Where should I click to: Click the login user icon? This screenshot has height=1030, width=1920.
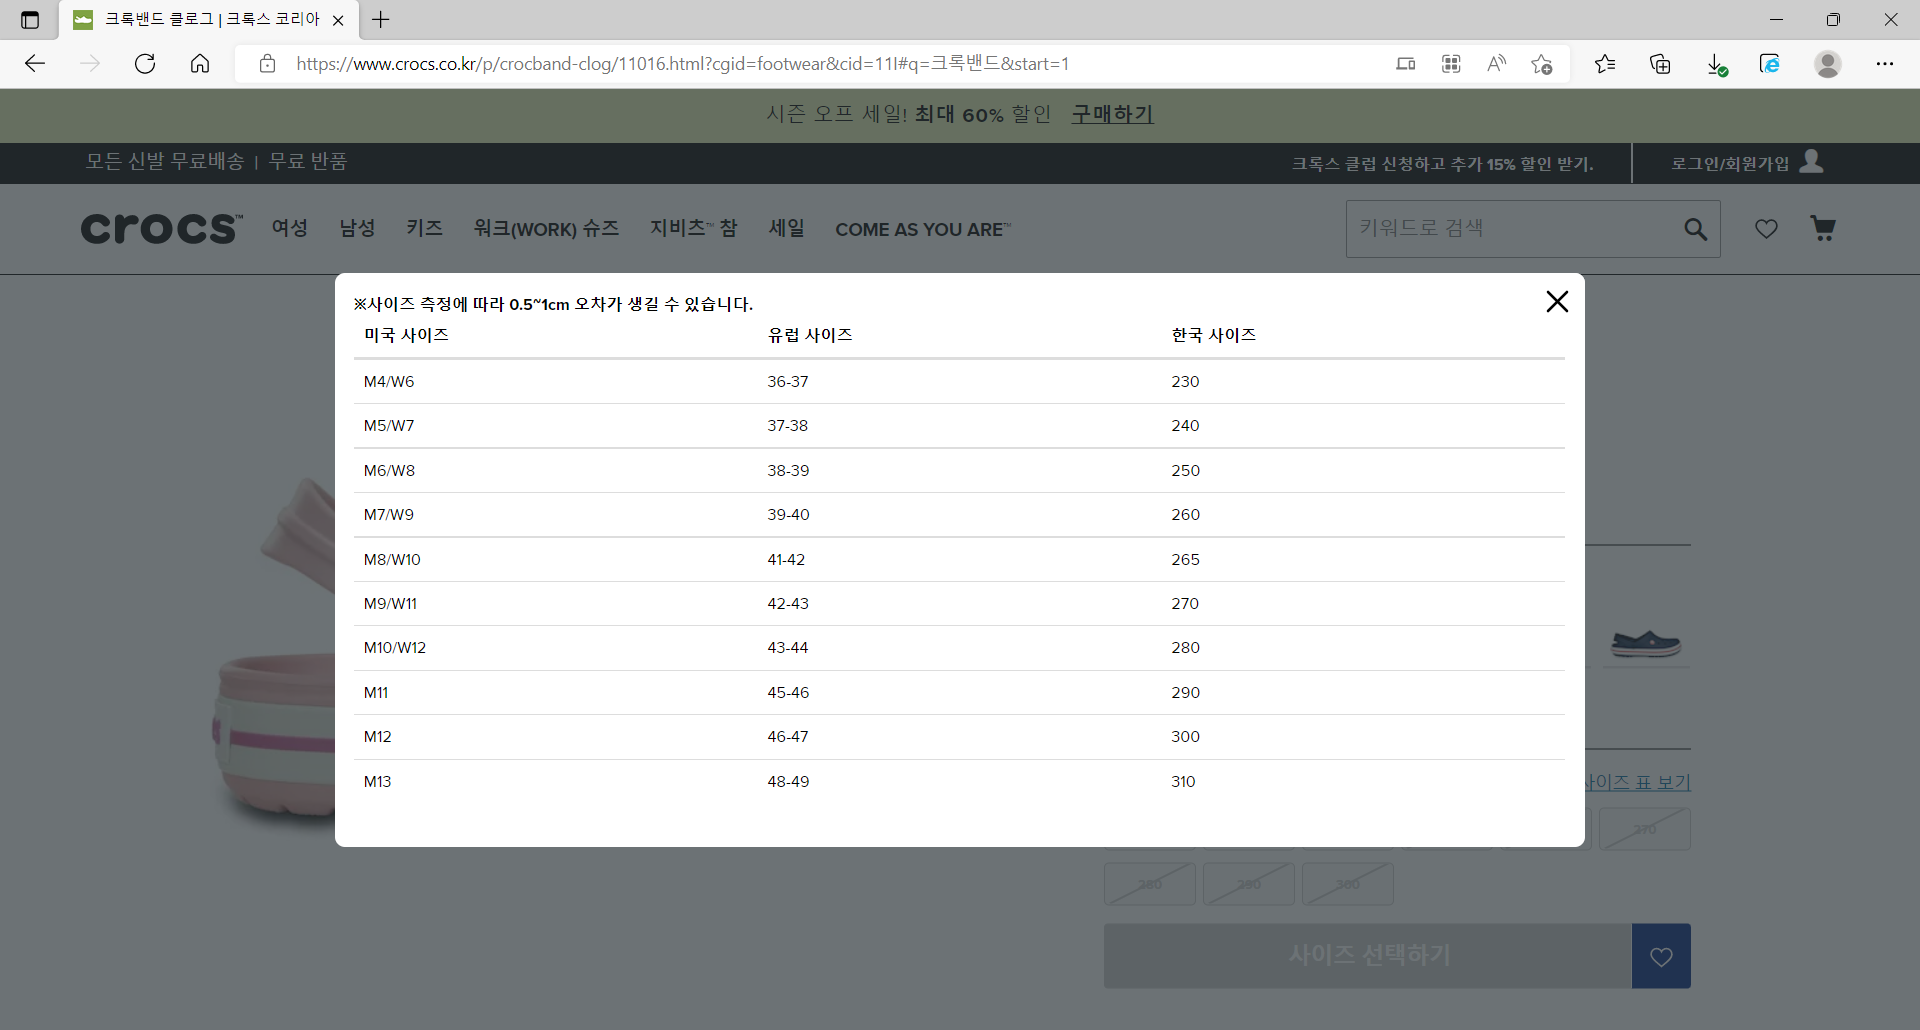tap(1811, 161)
